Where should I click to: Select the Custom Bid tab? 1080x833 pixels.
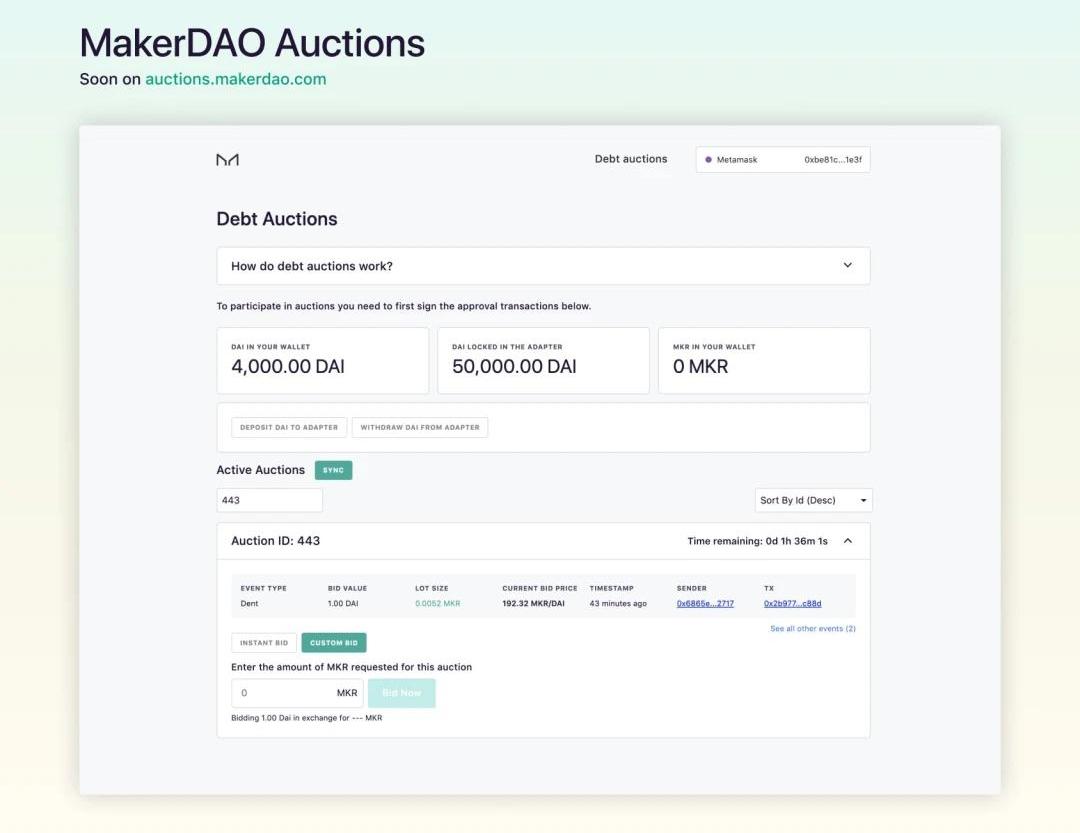[x=334, y=643]
